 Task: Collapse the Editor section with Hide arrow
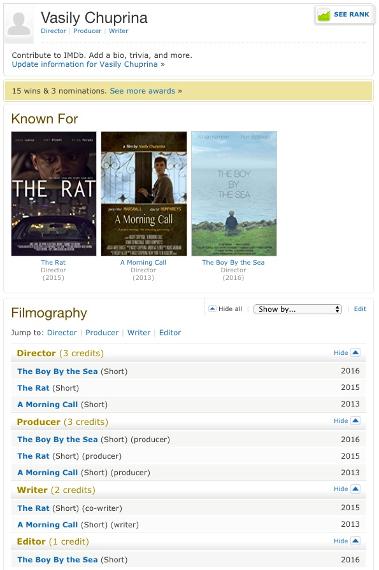point(355,541)
